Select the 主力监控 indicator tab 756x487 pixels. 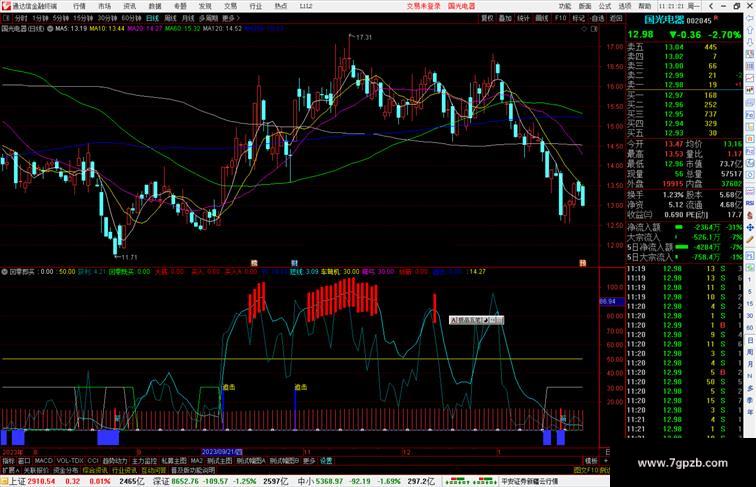click(x=145, y=461)
